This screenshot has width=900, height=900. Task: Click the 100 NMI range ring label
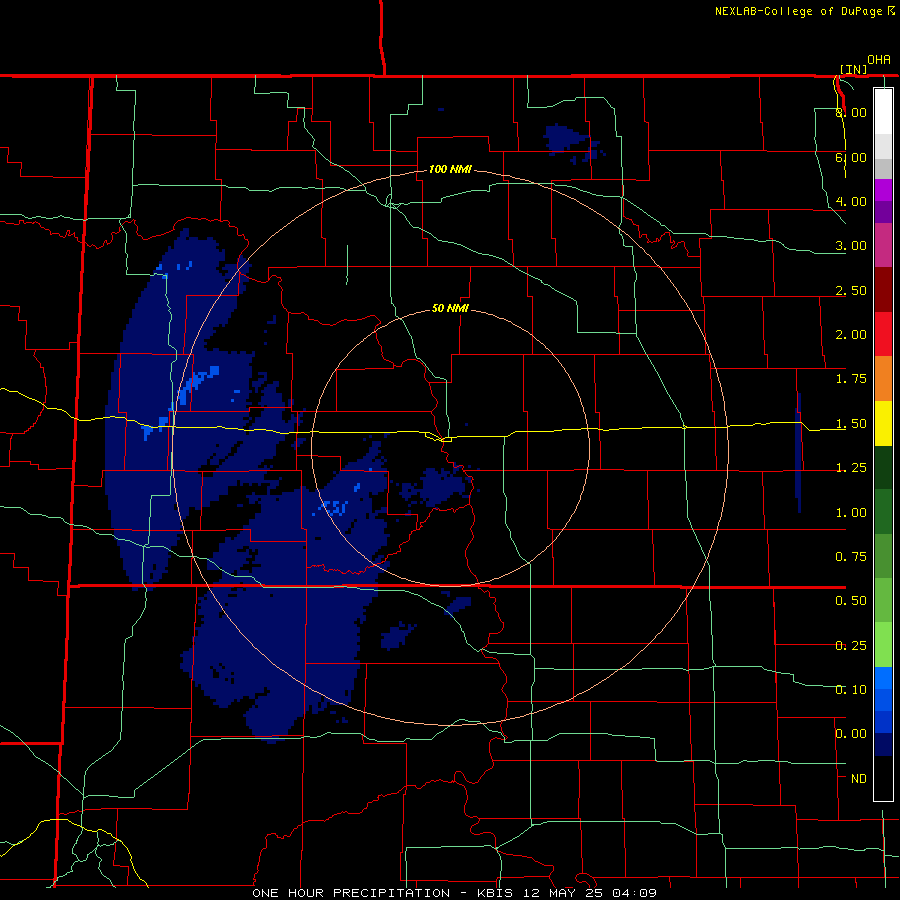pos(450,169)
